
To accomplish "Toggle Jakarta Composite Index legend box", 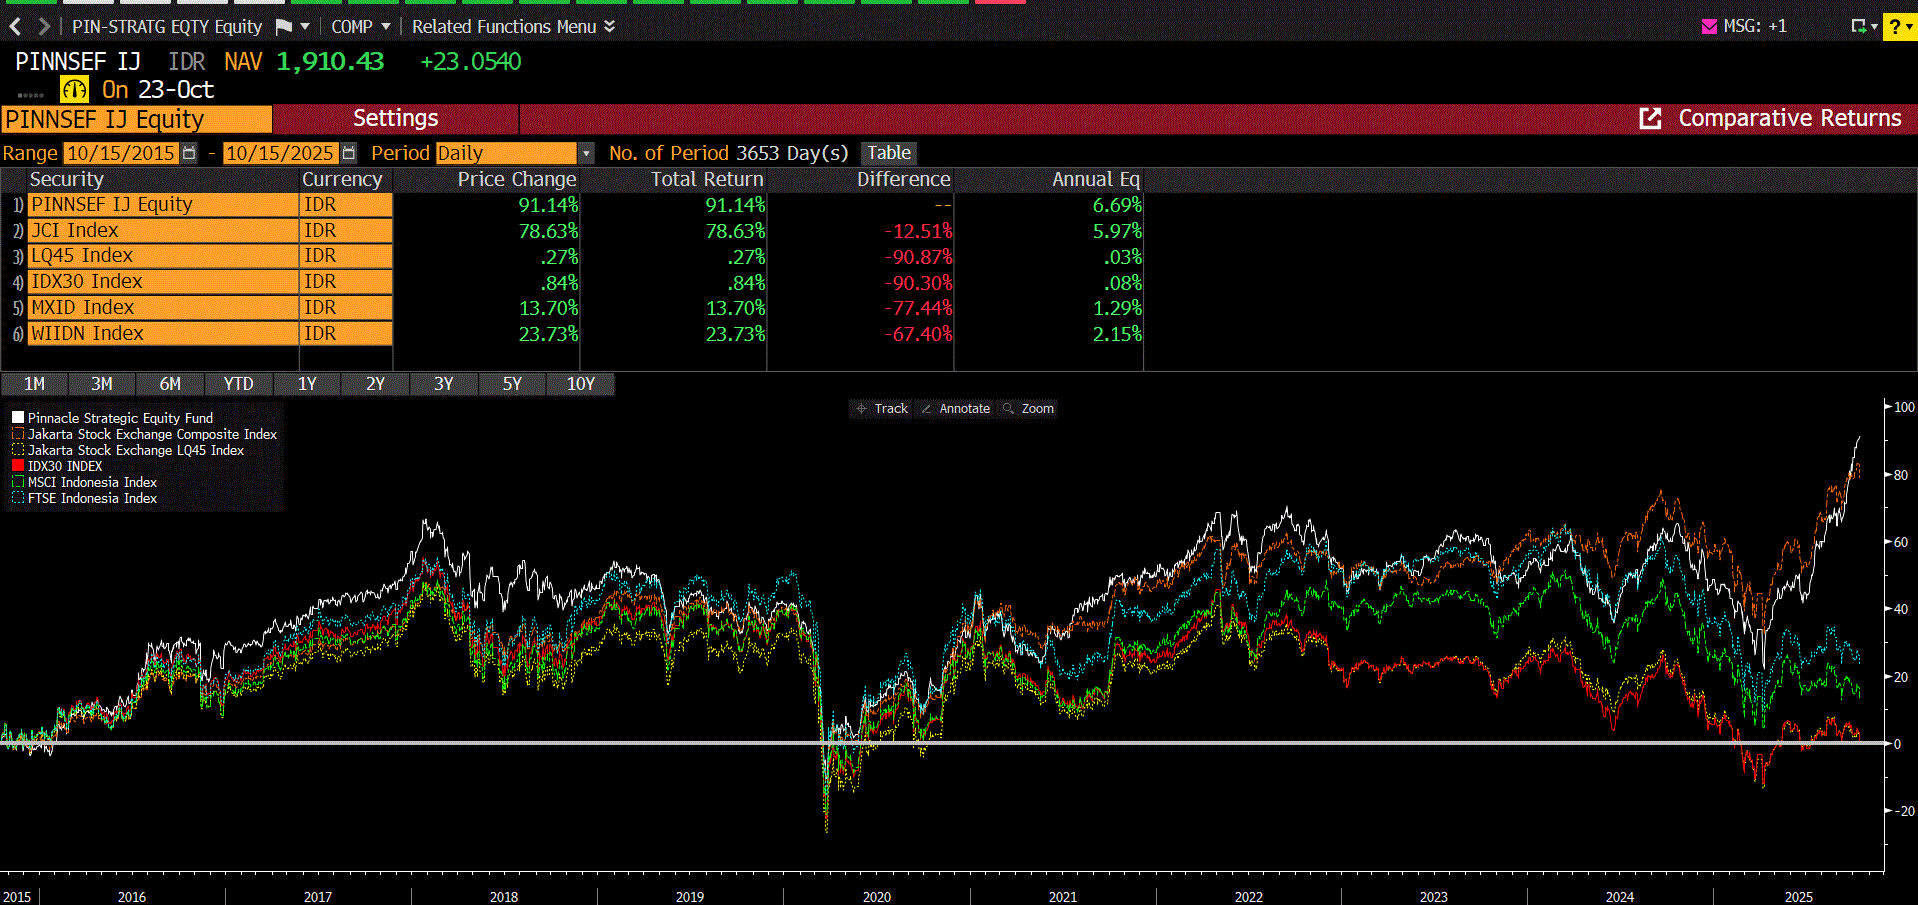I will [18, 434].
